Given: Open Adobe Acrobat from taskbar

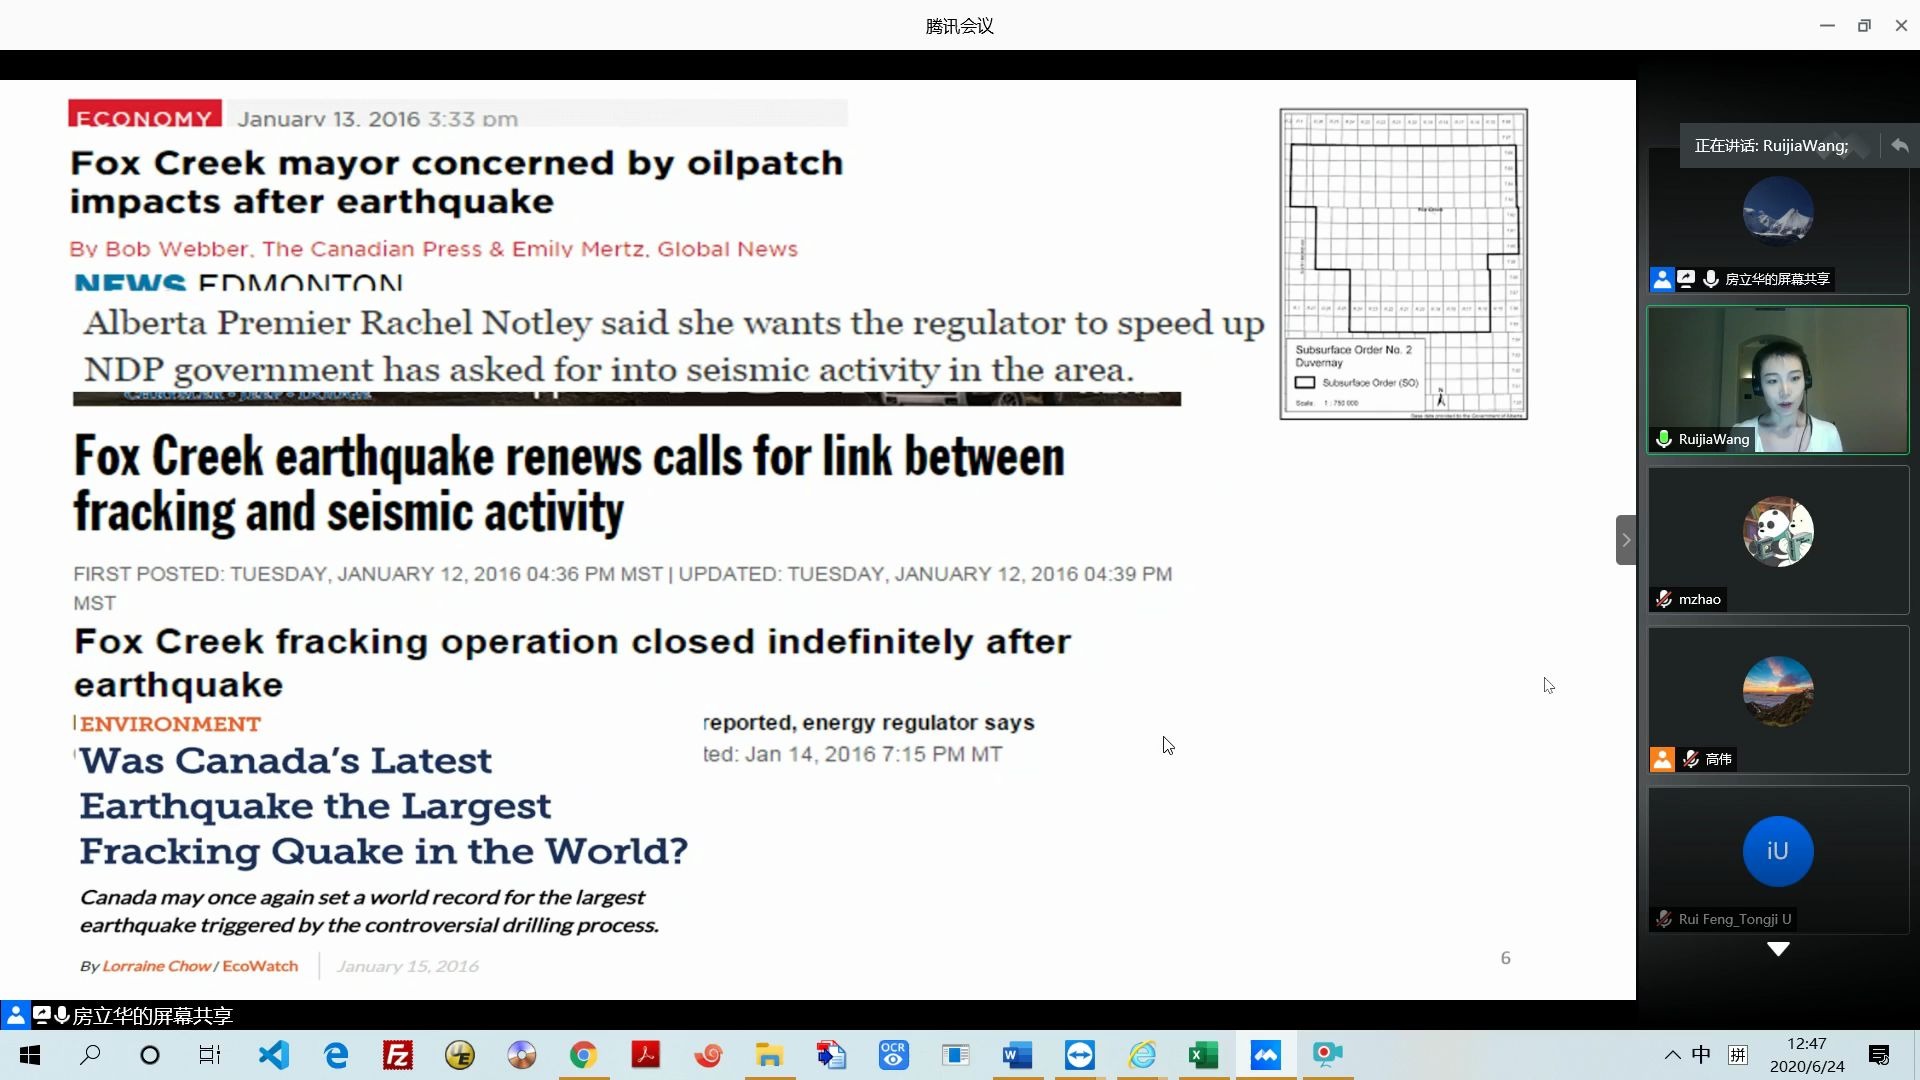Looking at the screenshot, I should pos(646,1055).
